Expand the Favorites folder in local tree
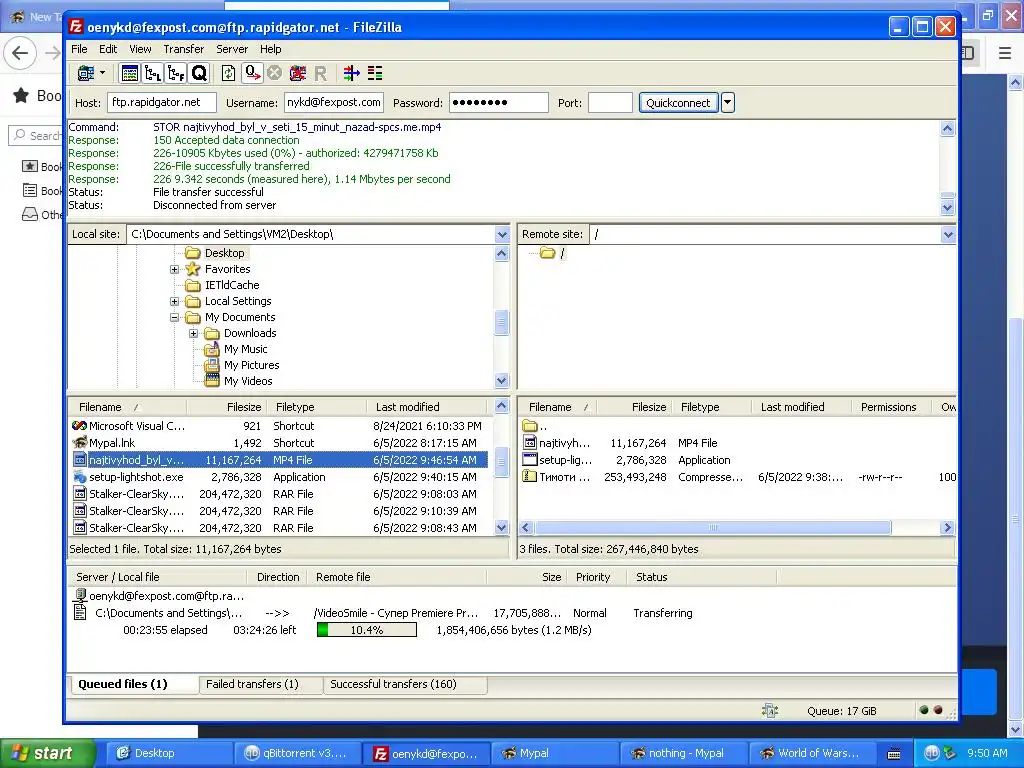This screenshot has width=1024, height=768. click(x=174, y=269)
